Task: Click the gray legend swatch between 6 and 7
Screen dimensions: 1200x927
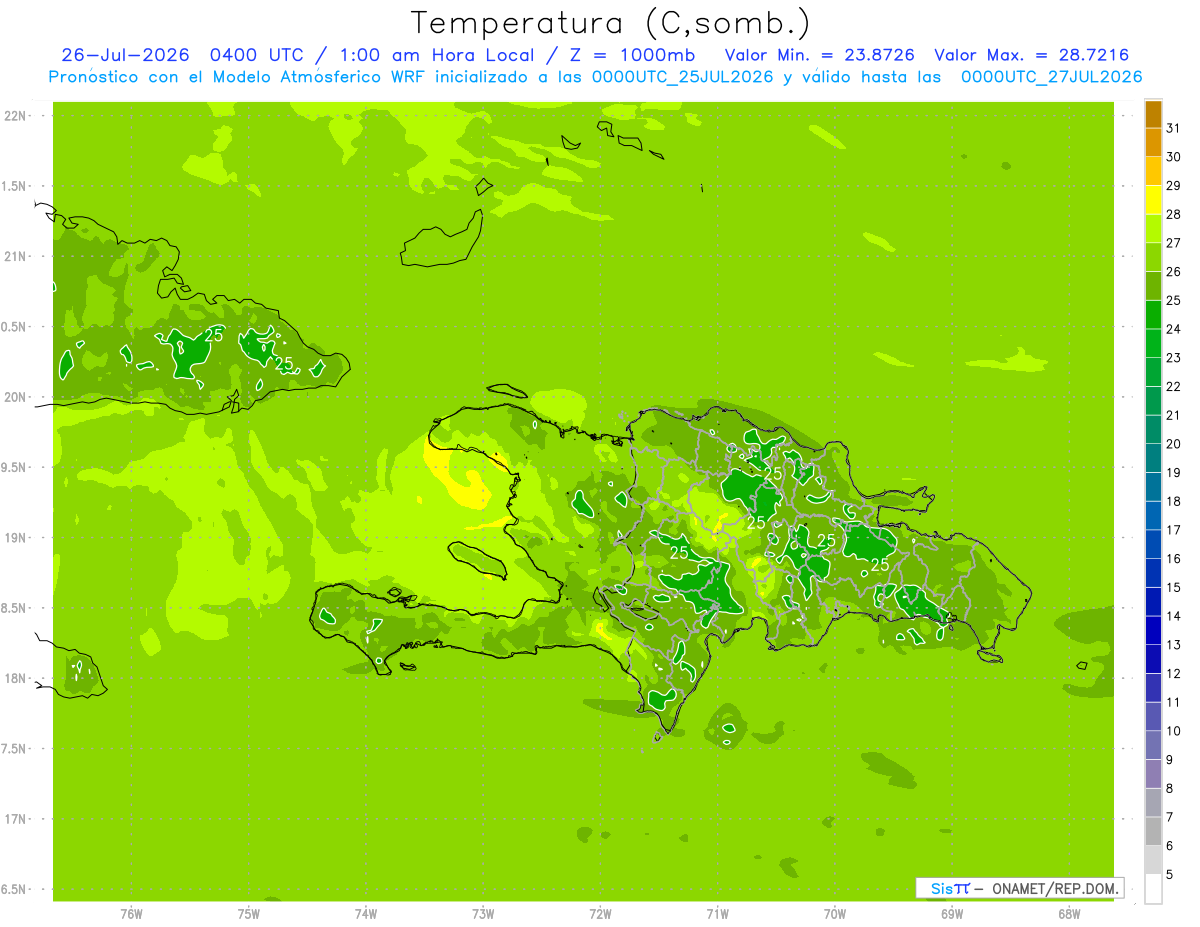Action: (1153, 831)
